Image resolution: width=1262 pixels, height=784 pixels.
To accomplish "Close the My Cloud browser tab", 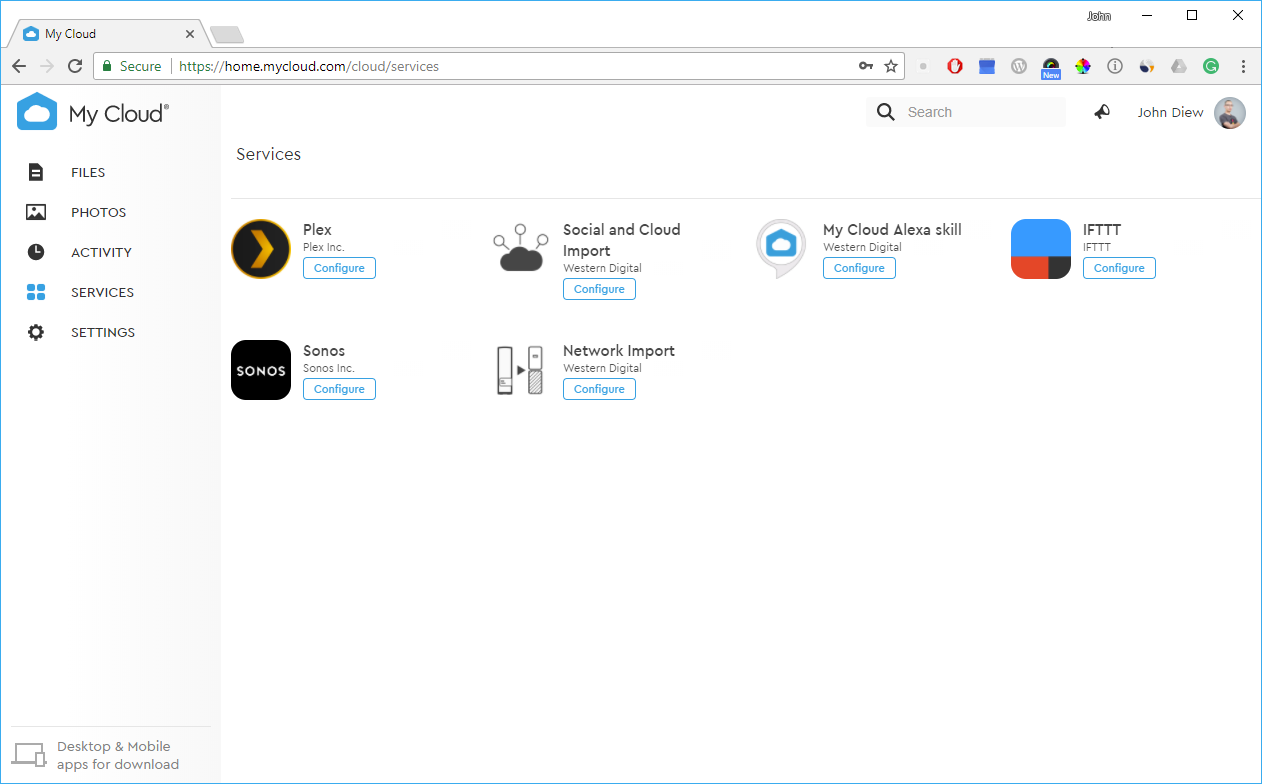I will point(190,34).
